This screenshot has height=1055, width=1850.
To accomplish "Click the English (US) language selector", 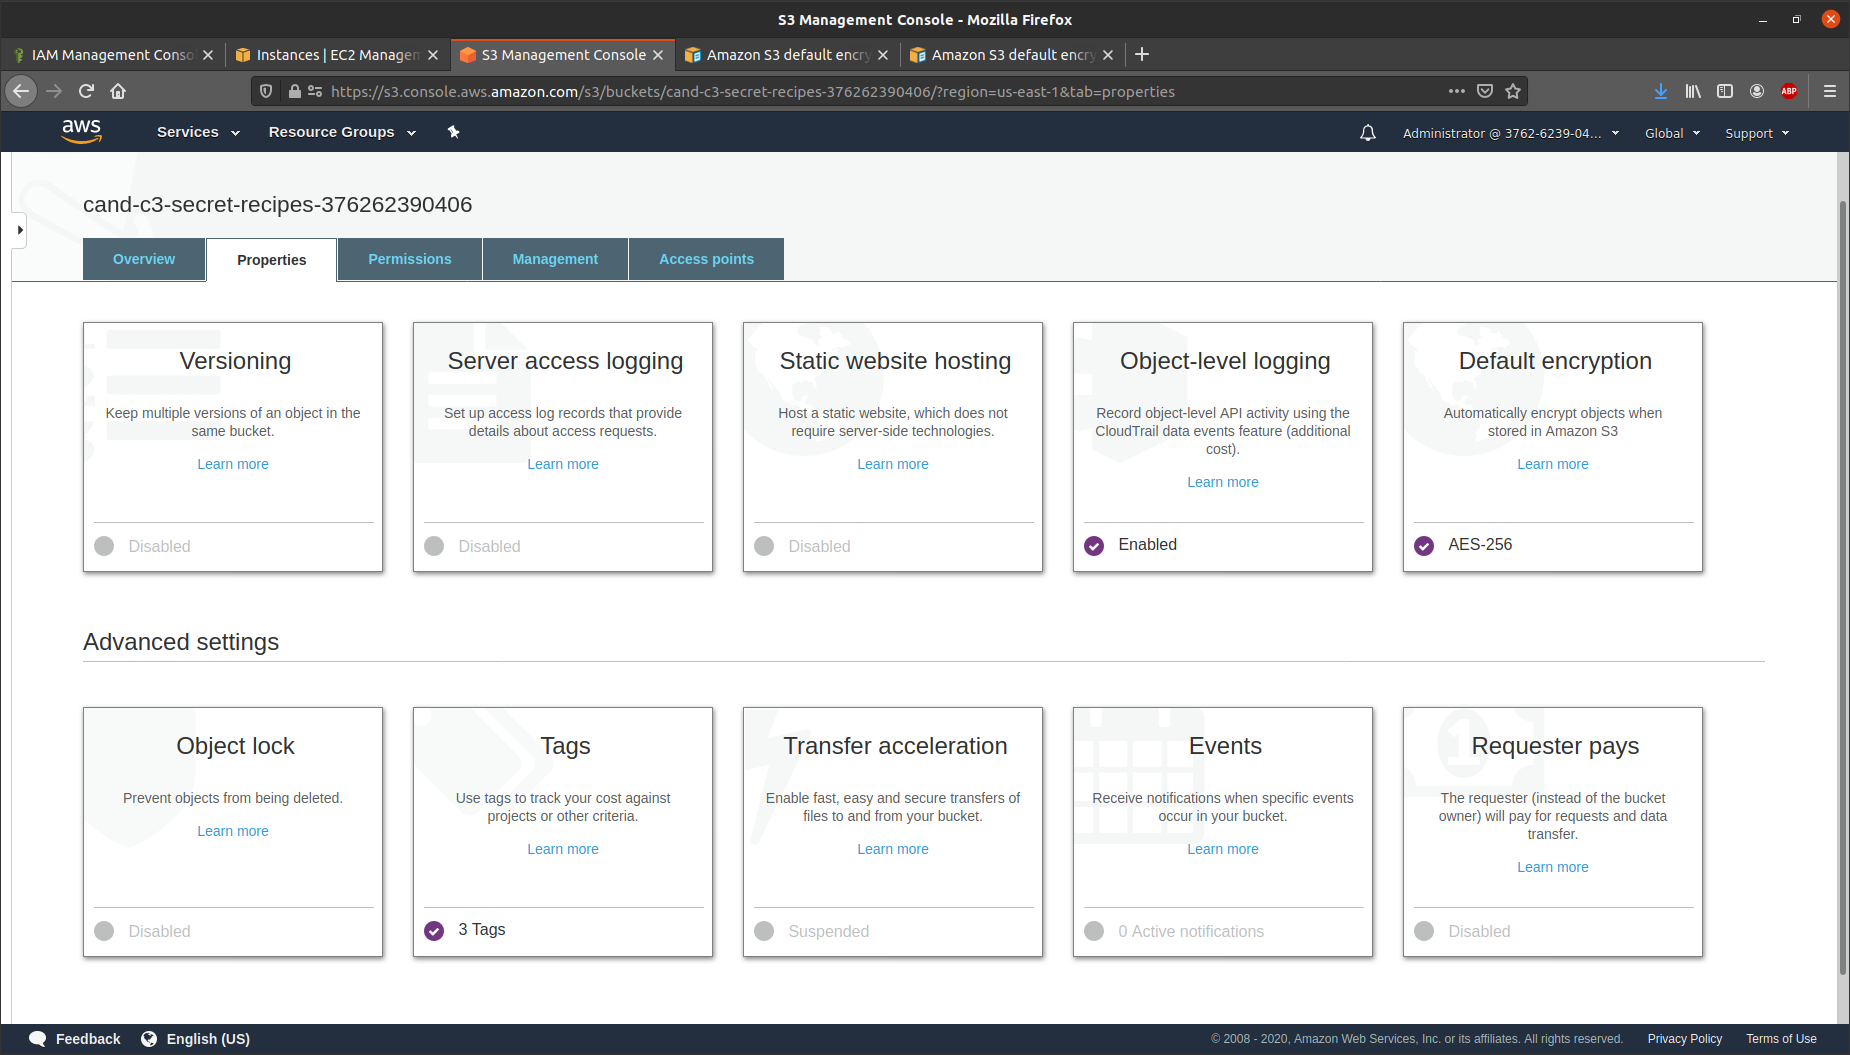I will [x=208, y=1039].
